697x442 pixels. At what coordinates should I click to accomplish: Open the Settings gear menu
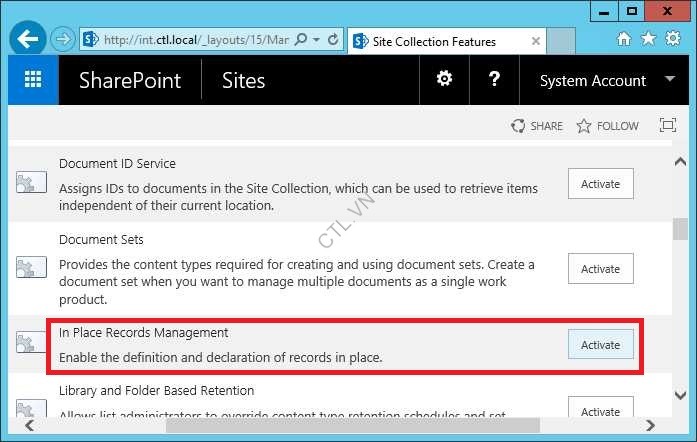point(444,80)
